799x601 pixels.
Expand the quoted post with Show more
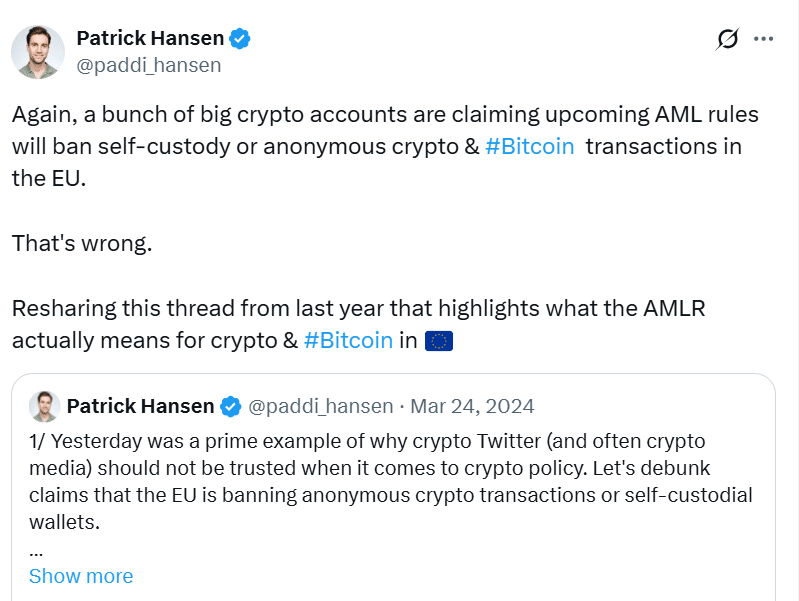click(x=81, y=576)
